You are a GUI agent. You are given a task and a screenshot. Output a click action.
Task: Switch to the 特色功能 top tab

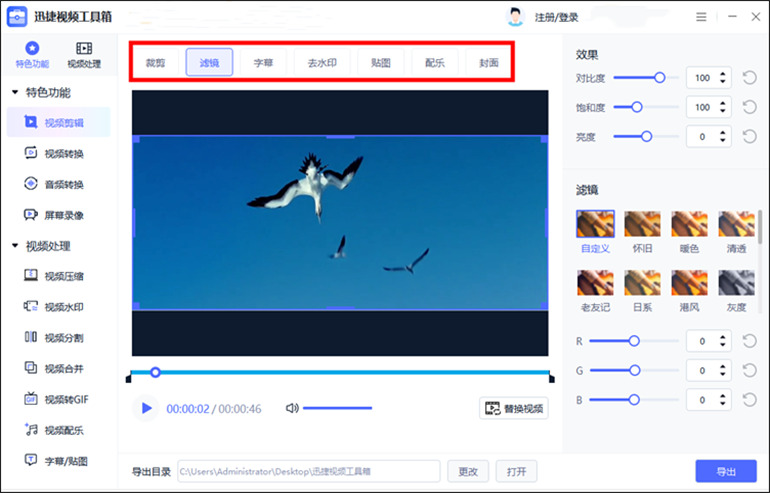click(32, 55)
